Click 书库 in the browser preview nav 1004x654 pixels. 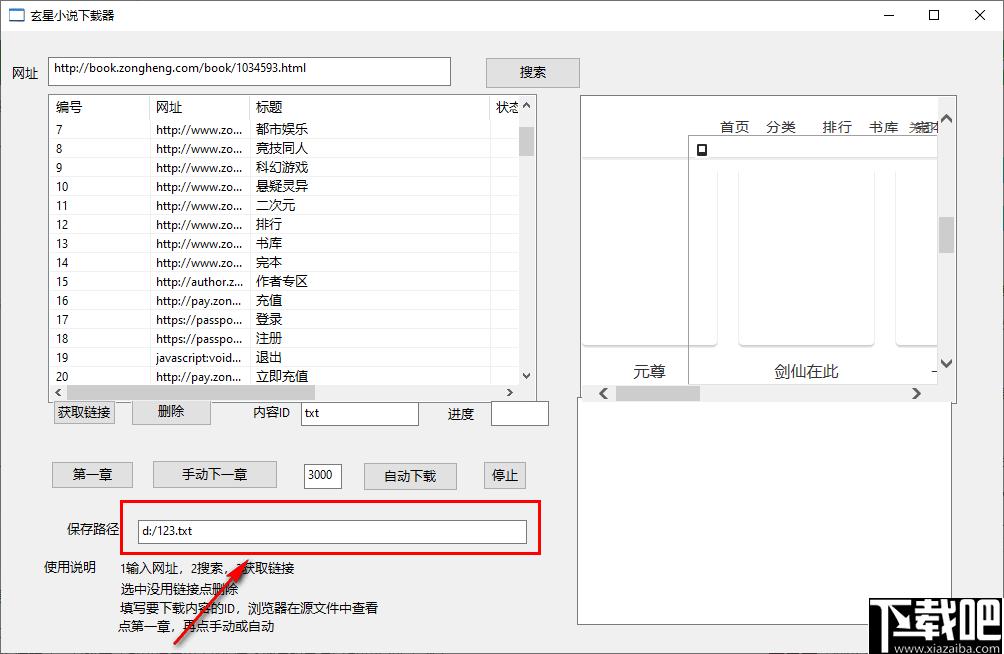(884, 127)
